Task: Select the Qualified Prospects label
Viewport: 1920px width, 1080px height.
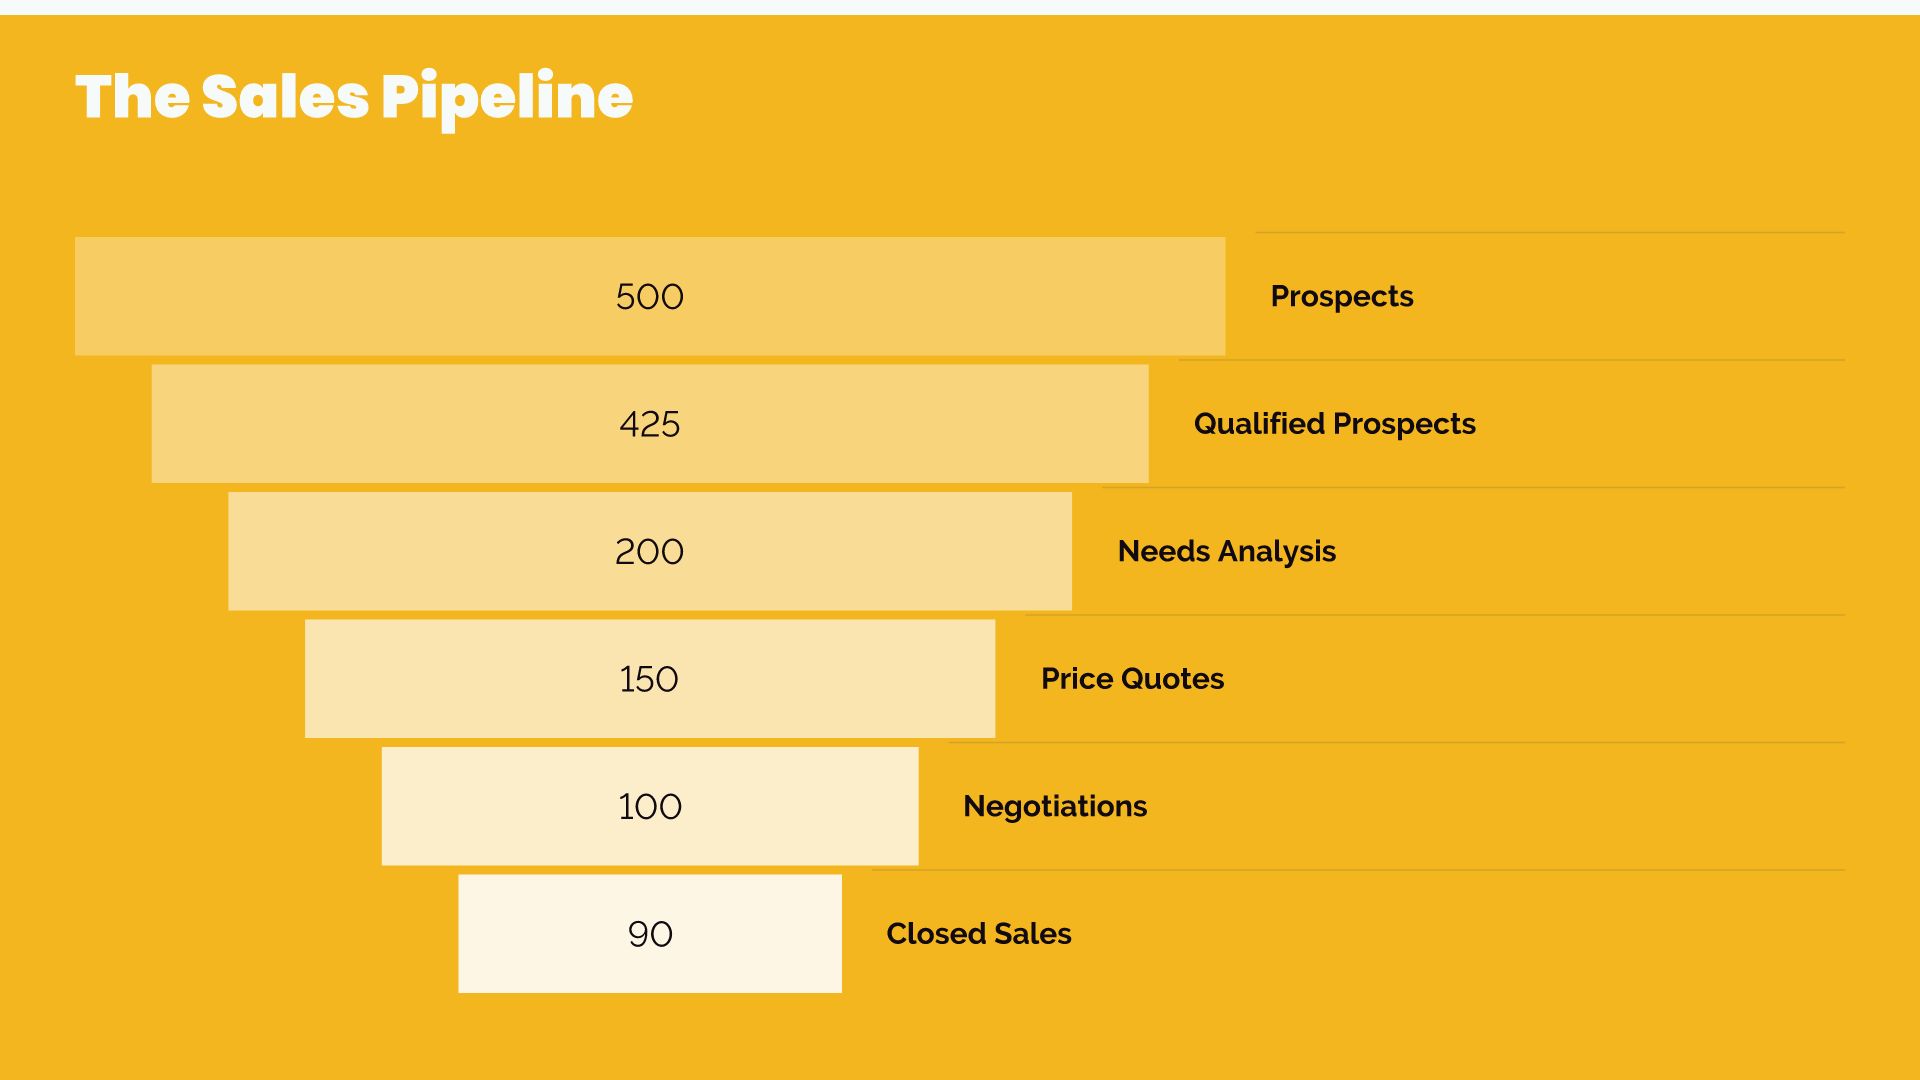Action: (1335, 424)
